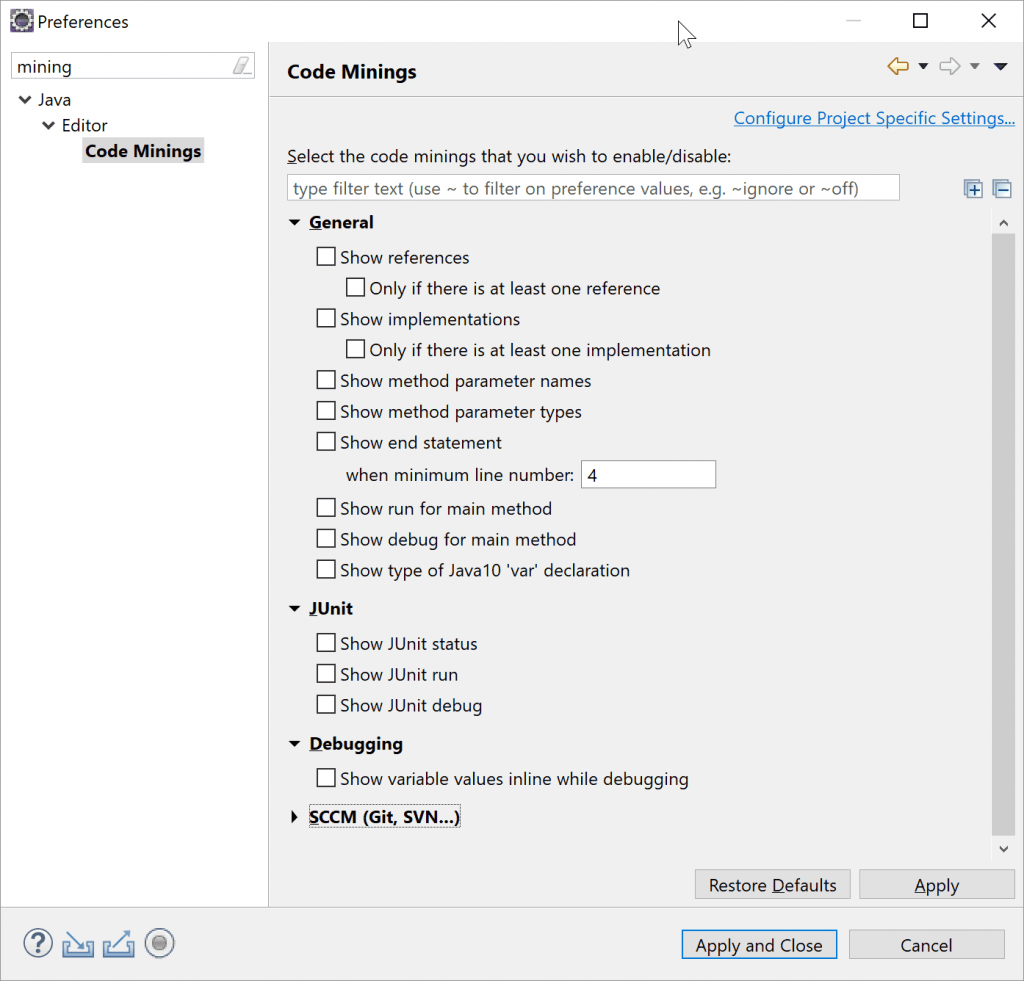Click the minimum line number field
Screen dimensions: 1024x981
648,475
